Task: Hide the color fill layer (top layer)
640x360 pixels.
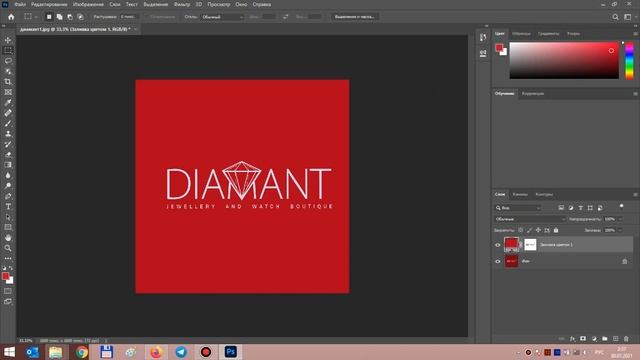Action: click(x=498, y=245)
